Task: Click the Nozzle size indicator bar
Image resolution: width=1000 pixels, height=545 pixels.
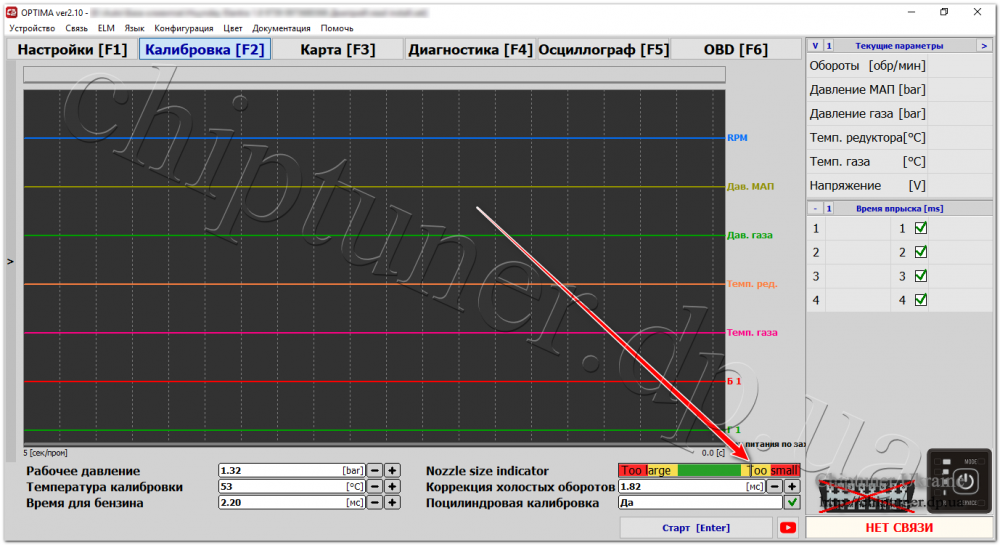Action: pos(709,470)
